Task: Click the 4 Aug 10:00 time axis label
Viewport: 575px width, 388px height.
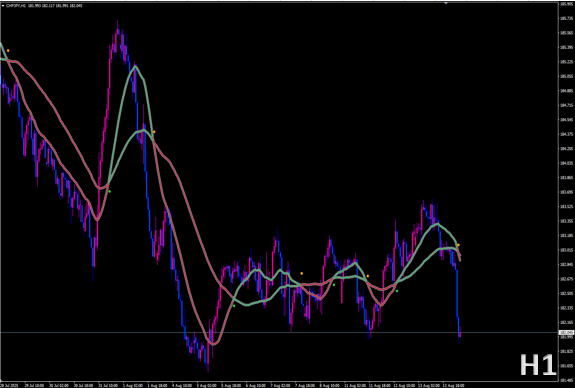Action: coord(182,385)
